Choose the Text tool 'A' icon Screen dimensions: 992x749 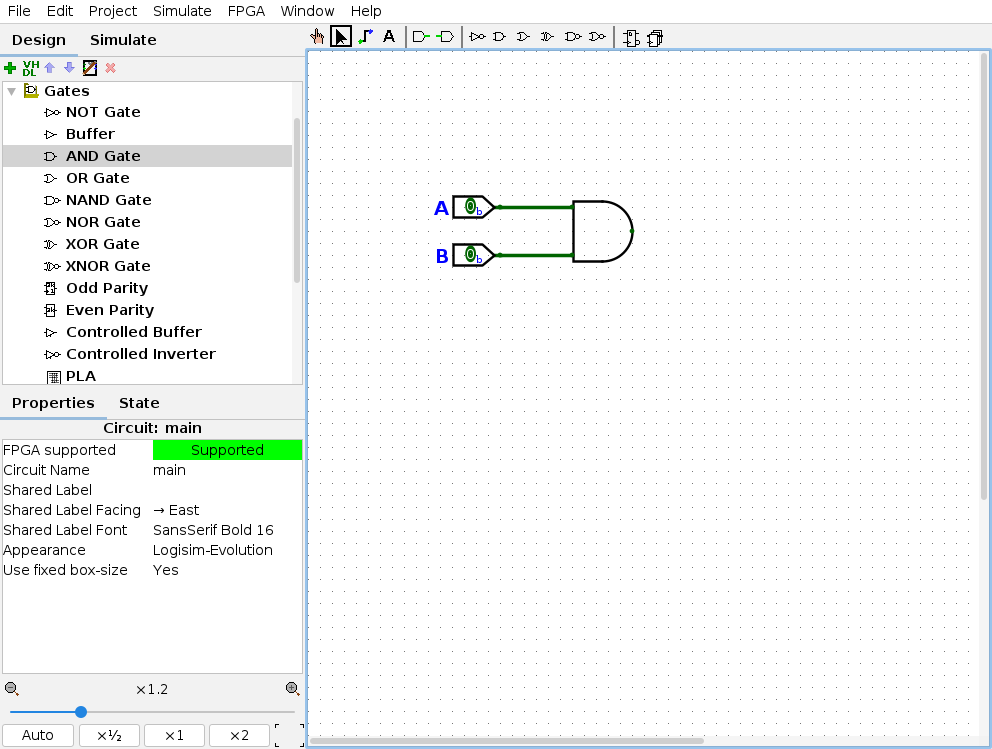tap(389, 37)
